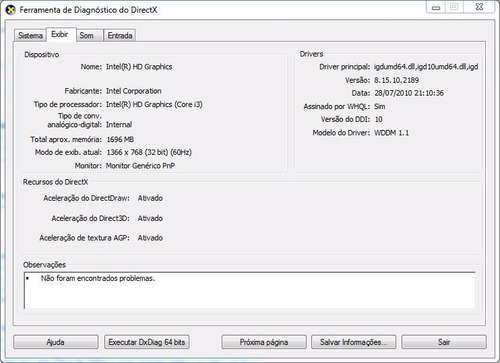Click 'Monitor Genérico PnP' value

[140, 166]
